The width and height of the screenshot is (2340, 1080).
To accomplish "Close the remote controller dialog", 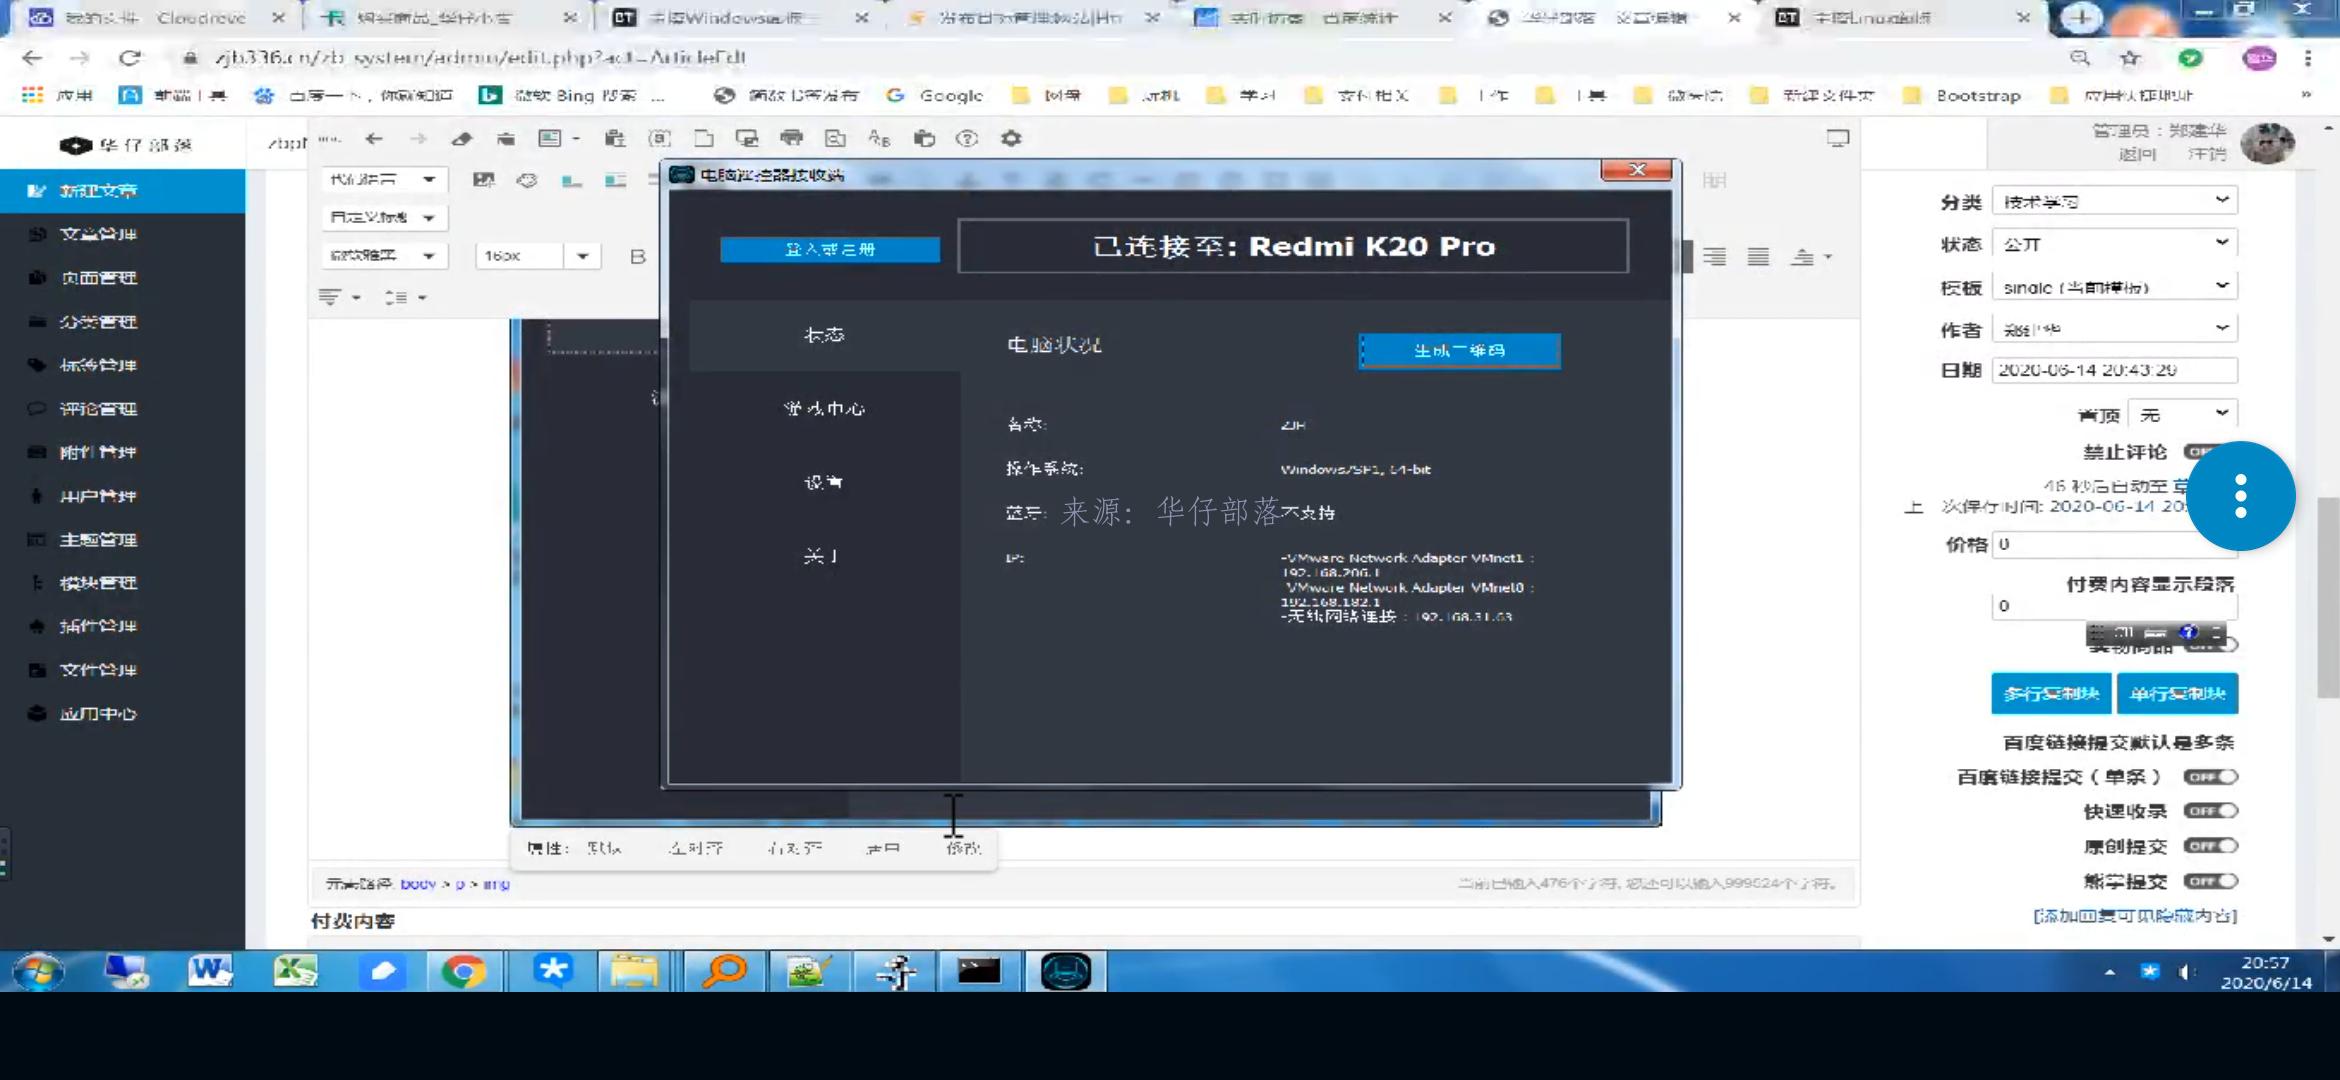I will click(1636, 170).
